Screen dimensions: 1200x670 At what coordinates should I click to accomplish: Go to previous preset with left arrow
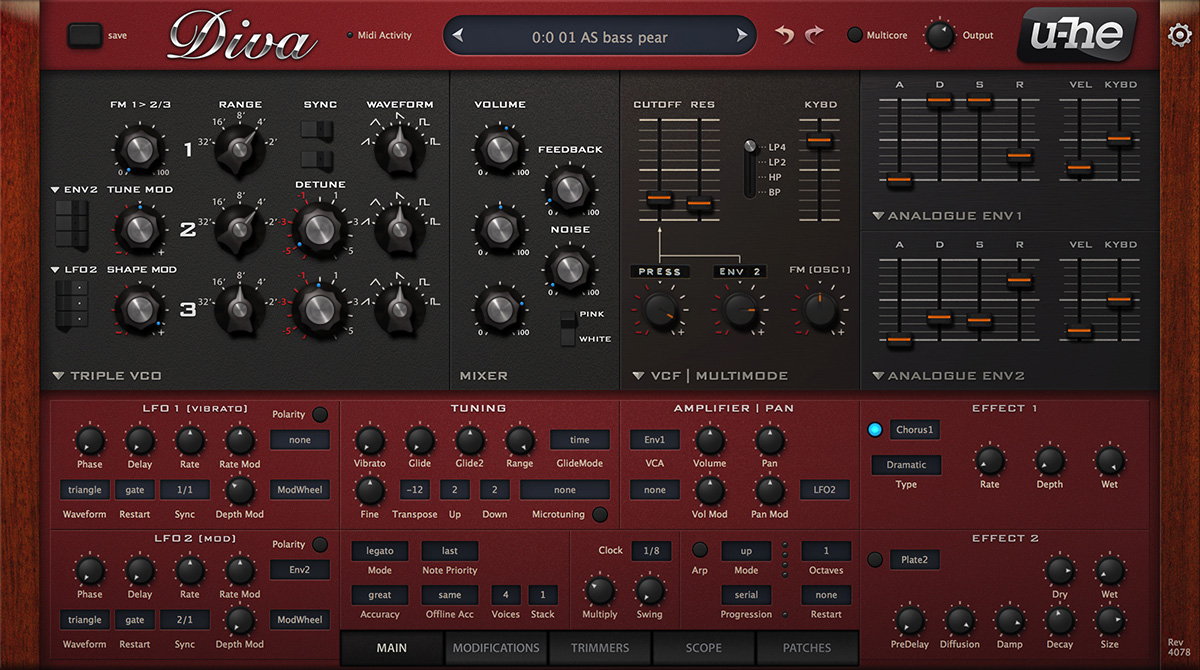(458, 36)
